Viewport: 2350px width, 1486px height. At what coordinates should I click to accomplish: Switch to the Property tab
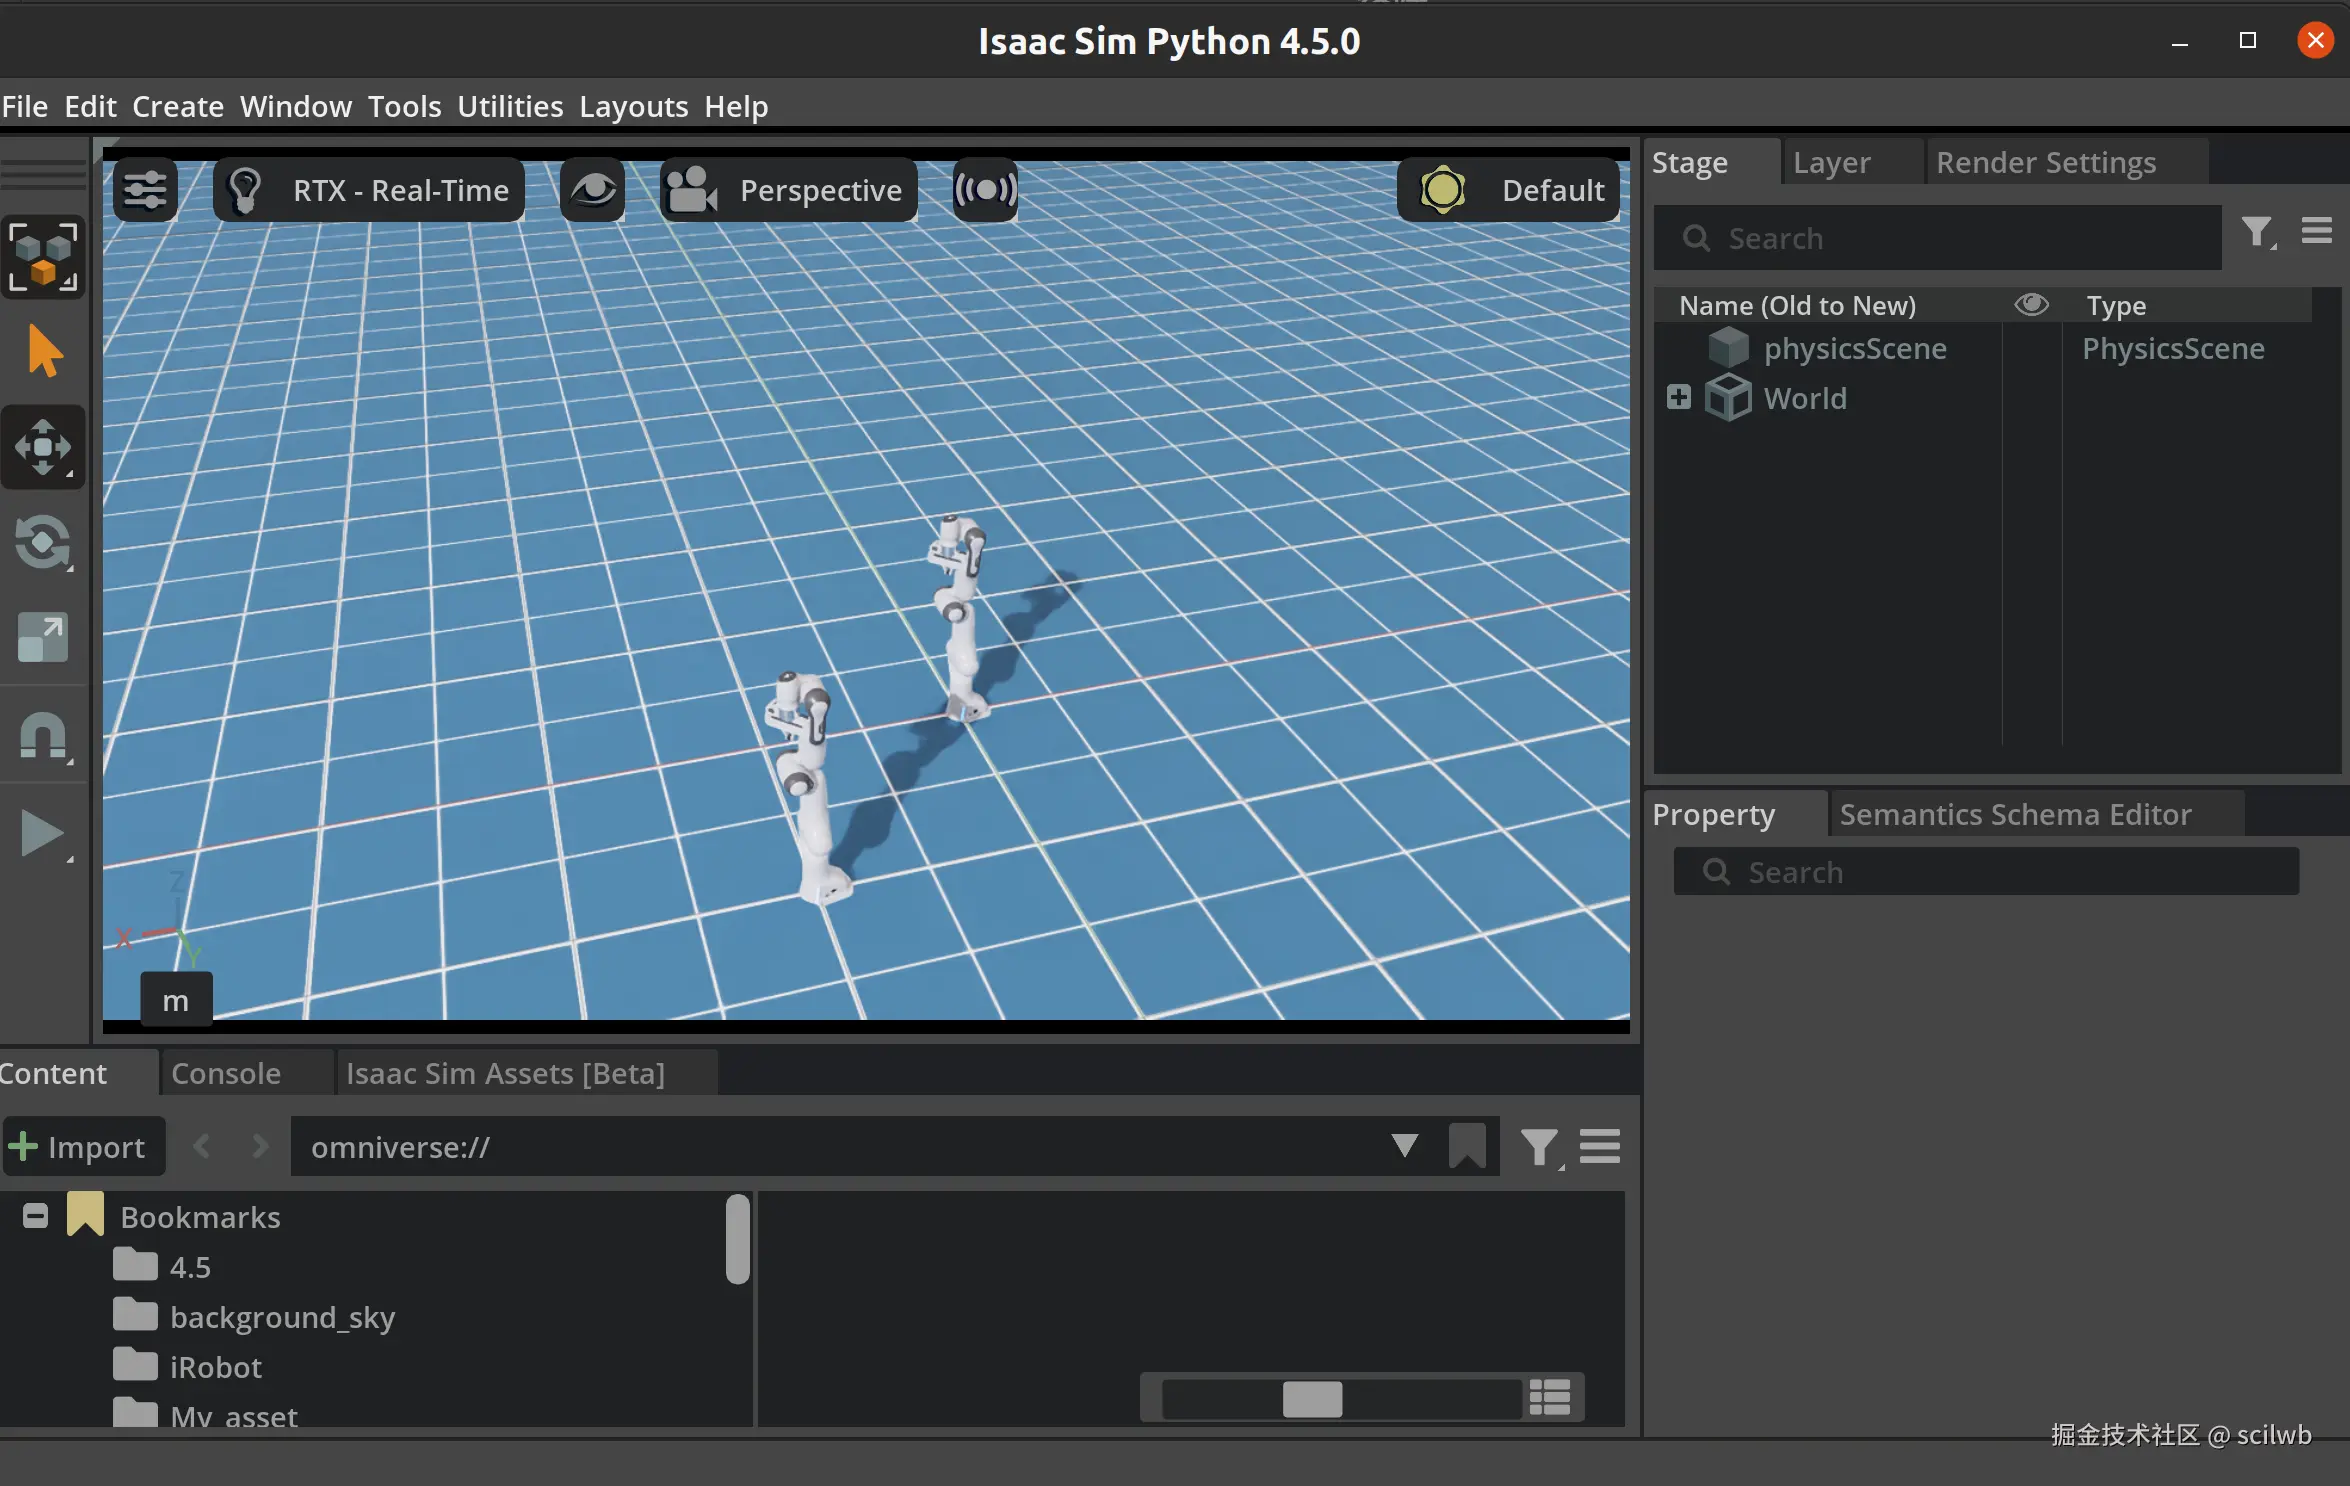coord(1714,814)
